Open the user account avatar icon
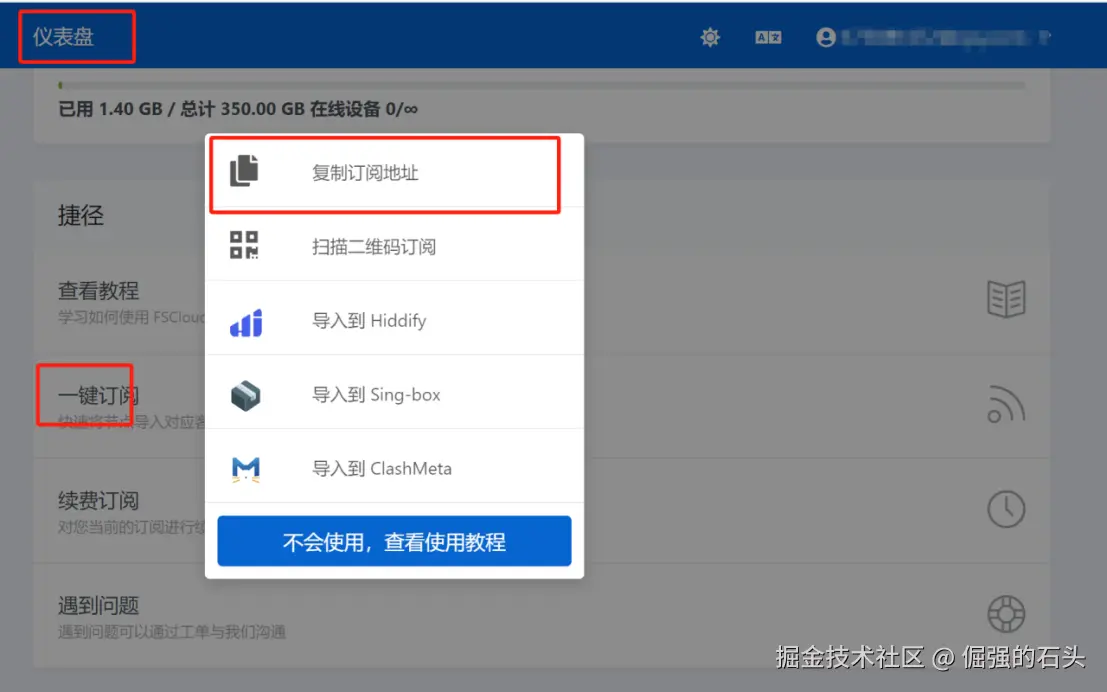 [x=826, y=37]
